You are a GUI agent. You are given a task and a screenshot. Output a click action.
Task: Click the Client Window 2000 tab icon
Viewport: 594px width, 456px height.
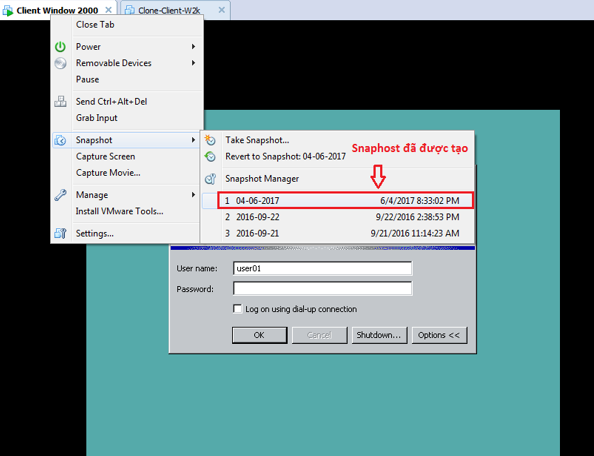coord(8,10)
